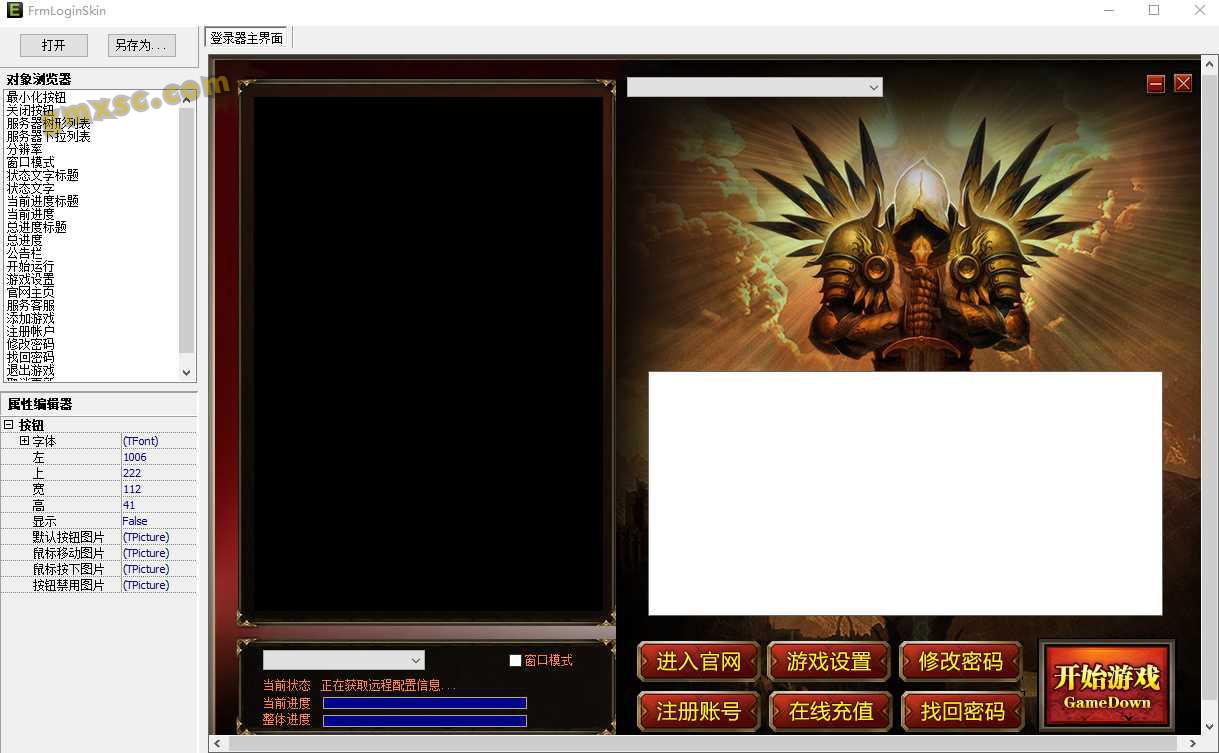Select 注册帐户 in the object list
1219x753 pixels.
(x=30, y=331)
